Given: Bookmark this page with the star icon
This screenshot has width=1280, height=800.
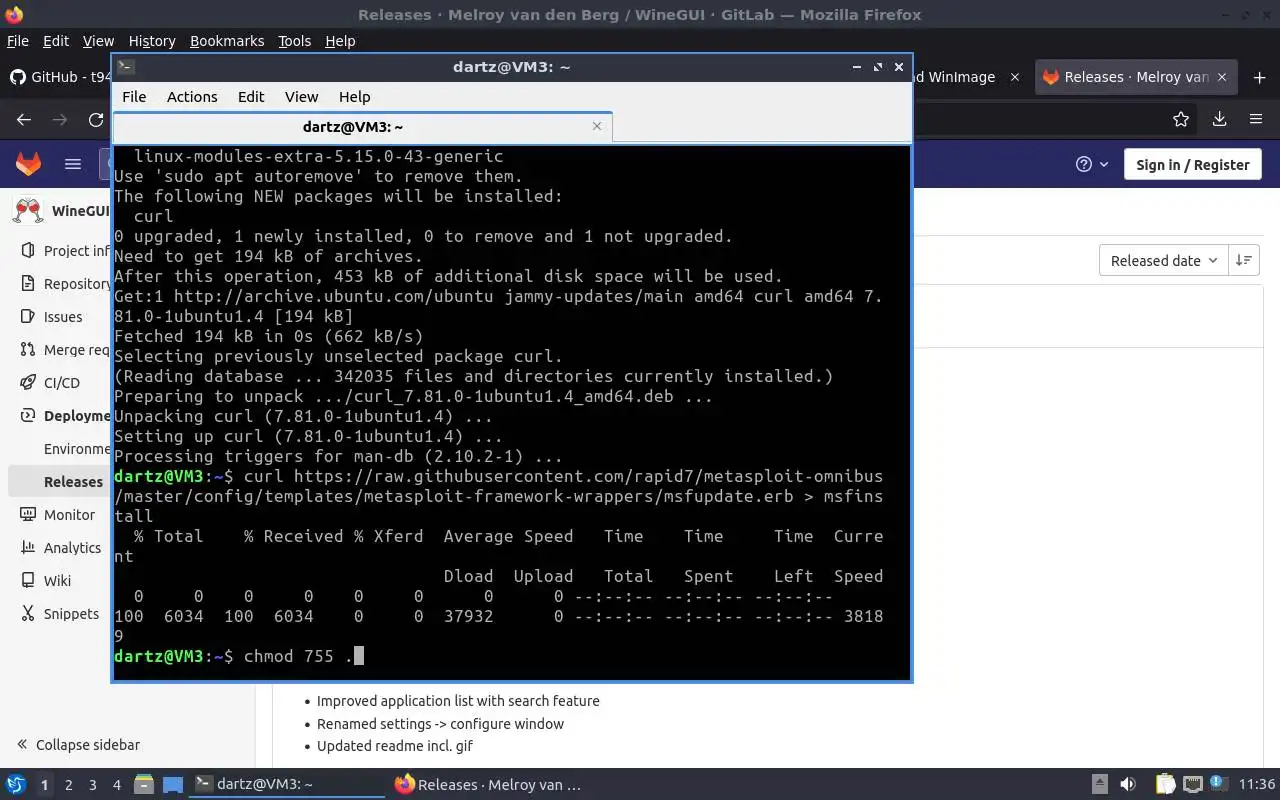Looking at the screenshot, I should click(1181, 119).
